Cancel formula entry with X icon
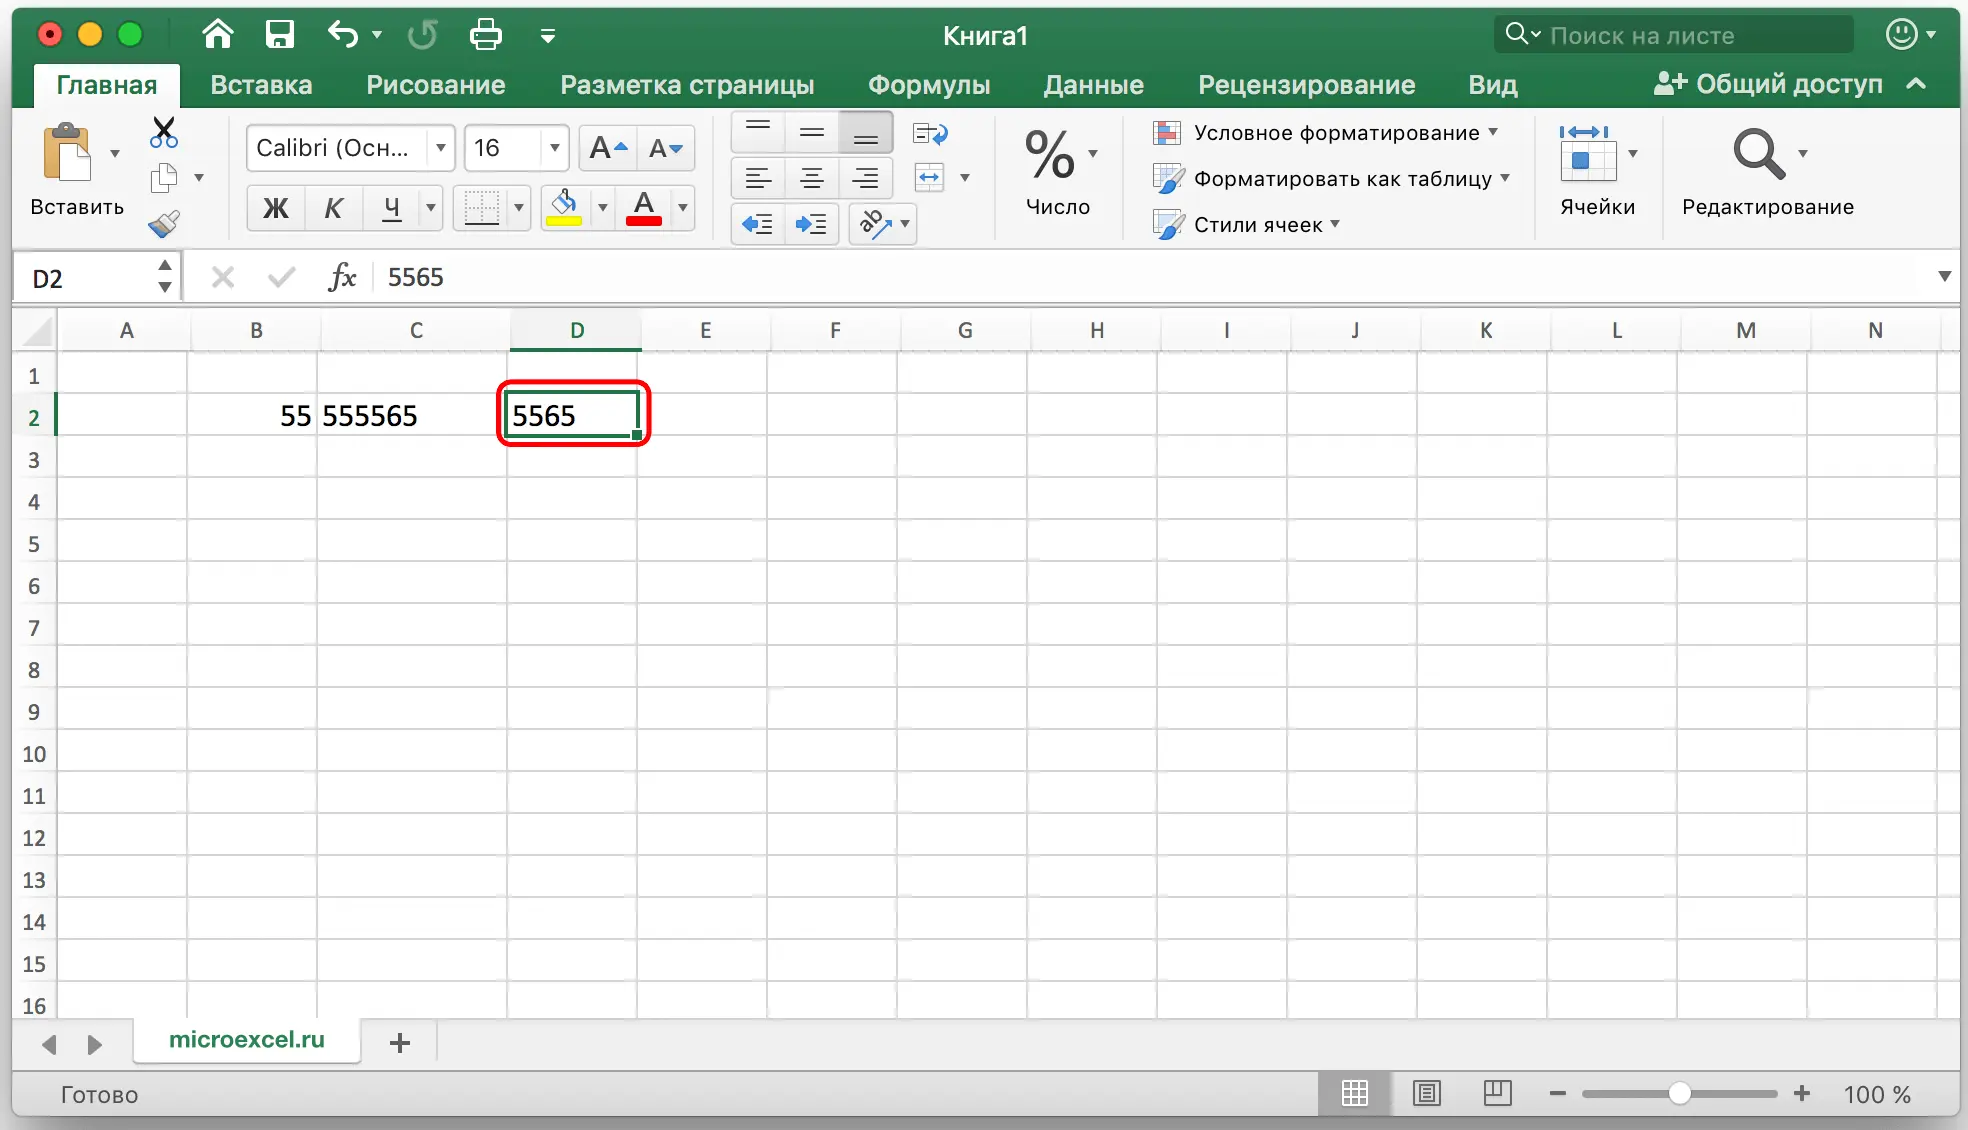The height and width of the screenshot is (1130, 1968). coord(223,277)
